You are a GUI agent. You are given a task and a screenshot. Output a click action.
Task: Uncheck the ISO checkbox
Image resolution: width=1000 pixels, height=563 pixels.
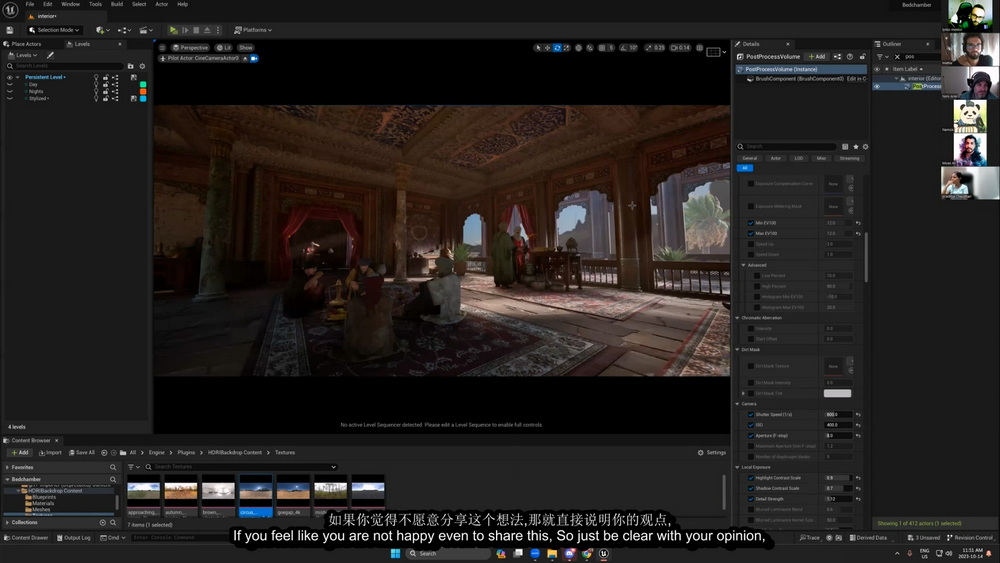(751, 425)
